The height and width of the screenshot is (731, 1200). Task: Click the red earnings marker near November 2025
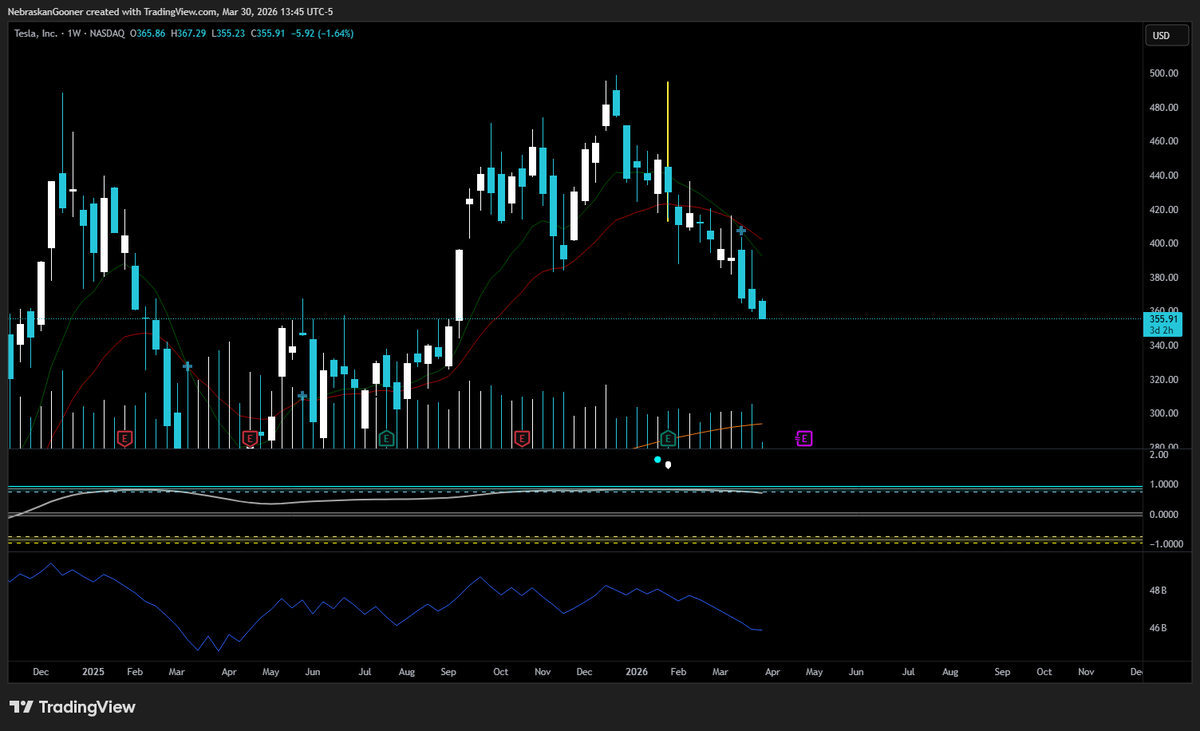pos(521,438)
